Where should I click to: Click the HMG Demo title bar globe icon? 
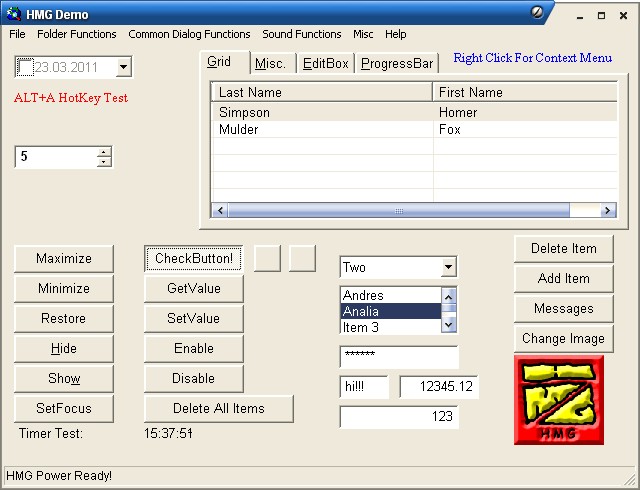point(14,14)
